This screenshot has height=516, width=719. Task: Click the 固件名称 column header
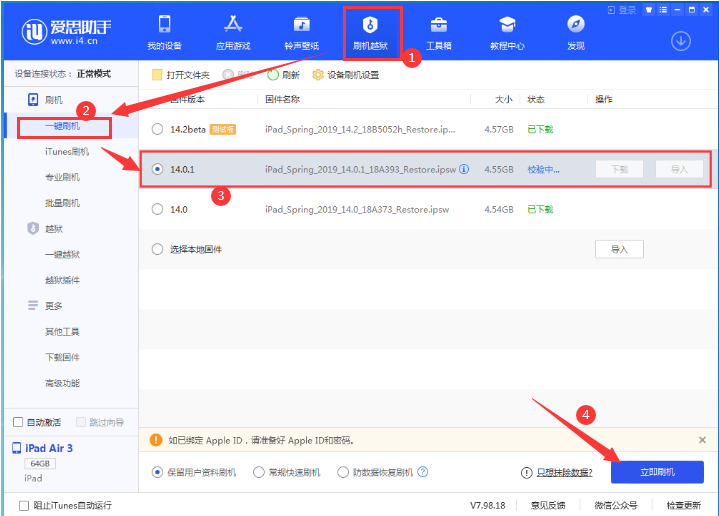[282, 99]
